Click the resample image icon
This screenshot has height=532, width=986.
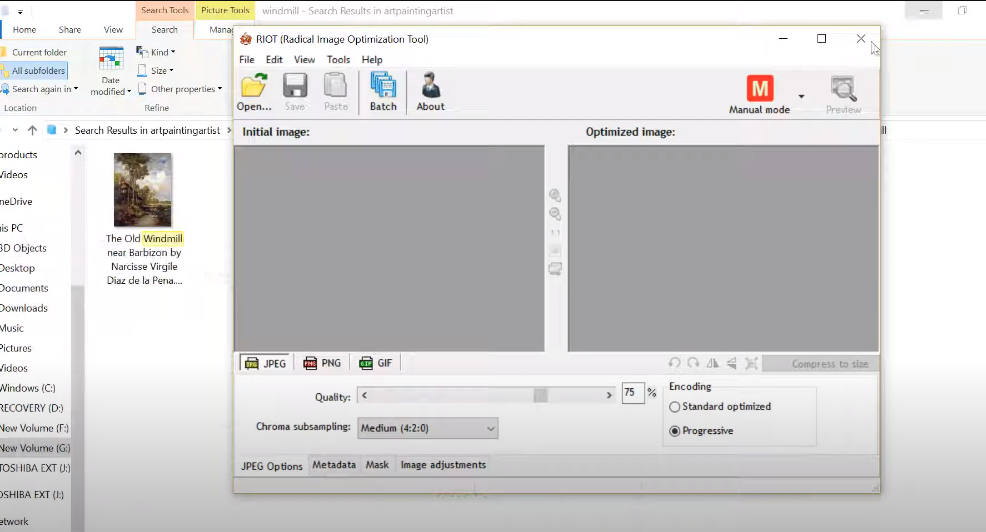[751, 363]
